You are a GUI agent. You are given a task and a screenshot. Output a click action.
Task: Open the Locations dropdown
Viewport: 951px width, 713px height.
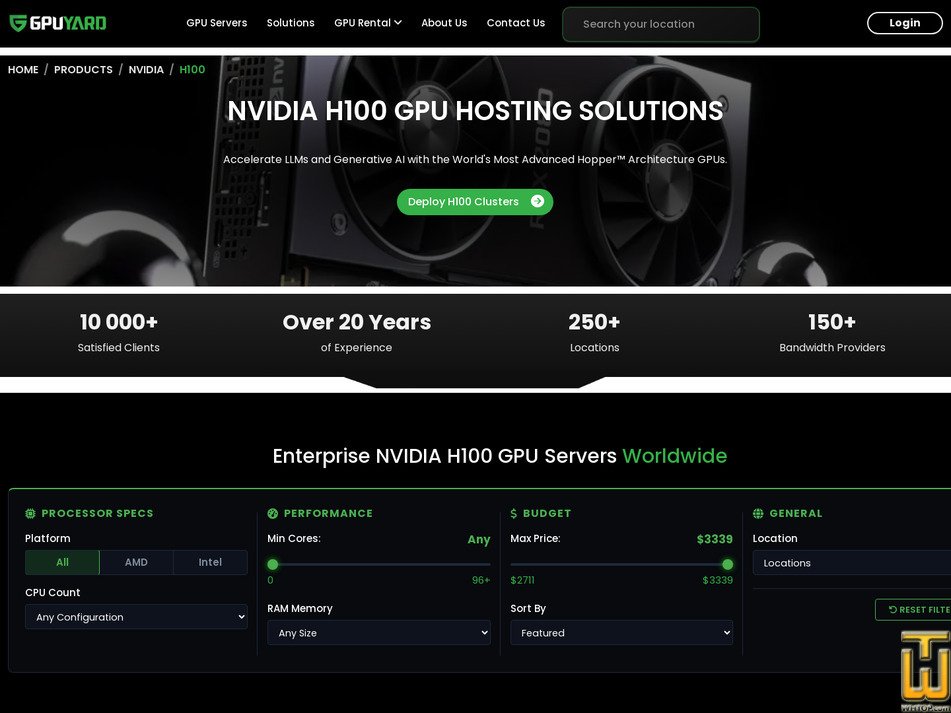pyautogui.click(x=852, y=563)
